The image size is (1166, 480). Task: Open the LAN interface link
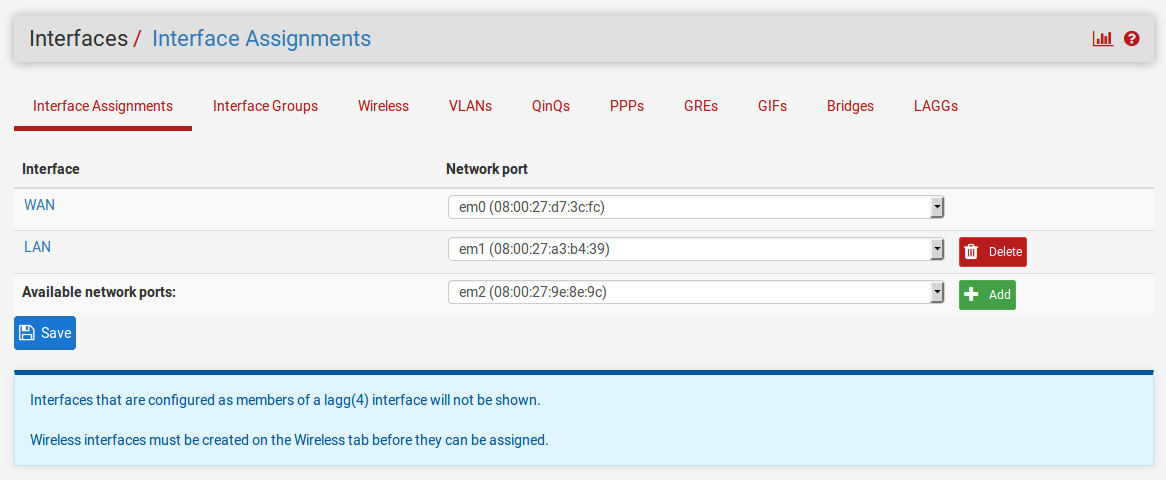click(38, 247)
